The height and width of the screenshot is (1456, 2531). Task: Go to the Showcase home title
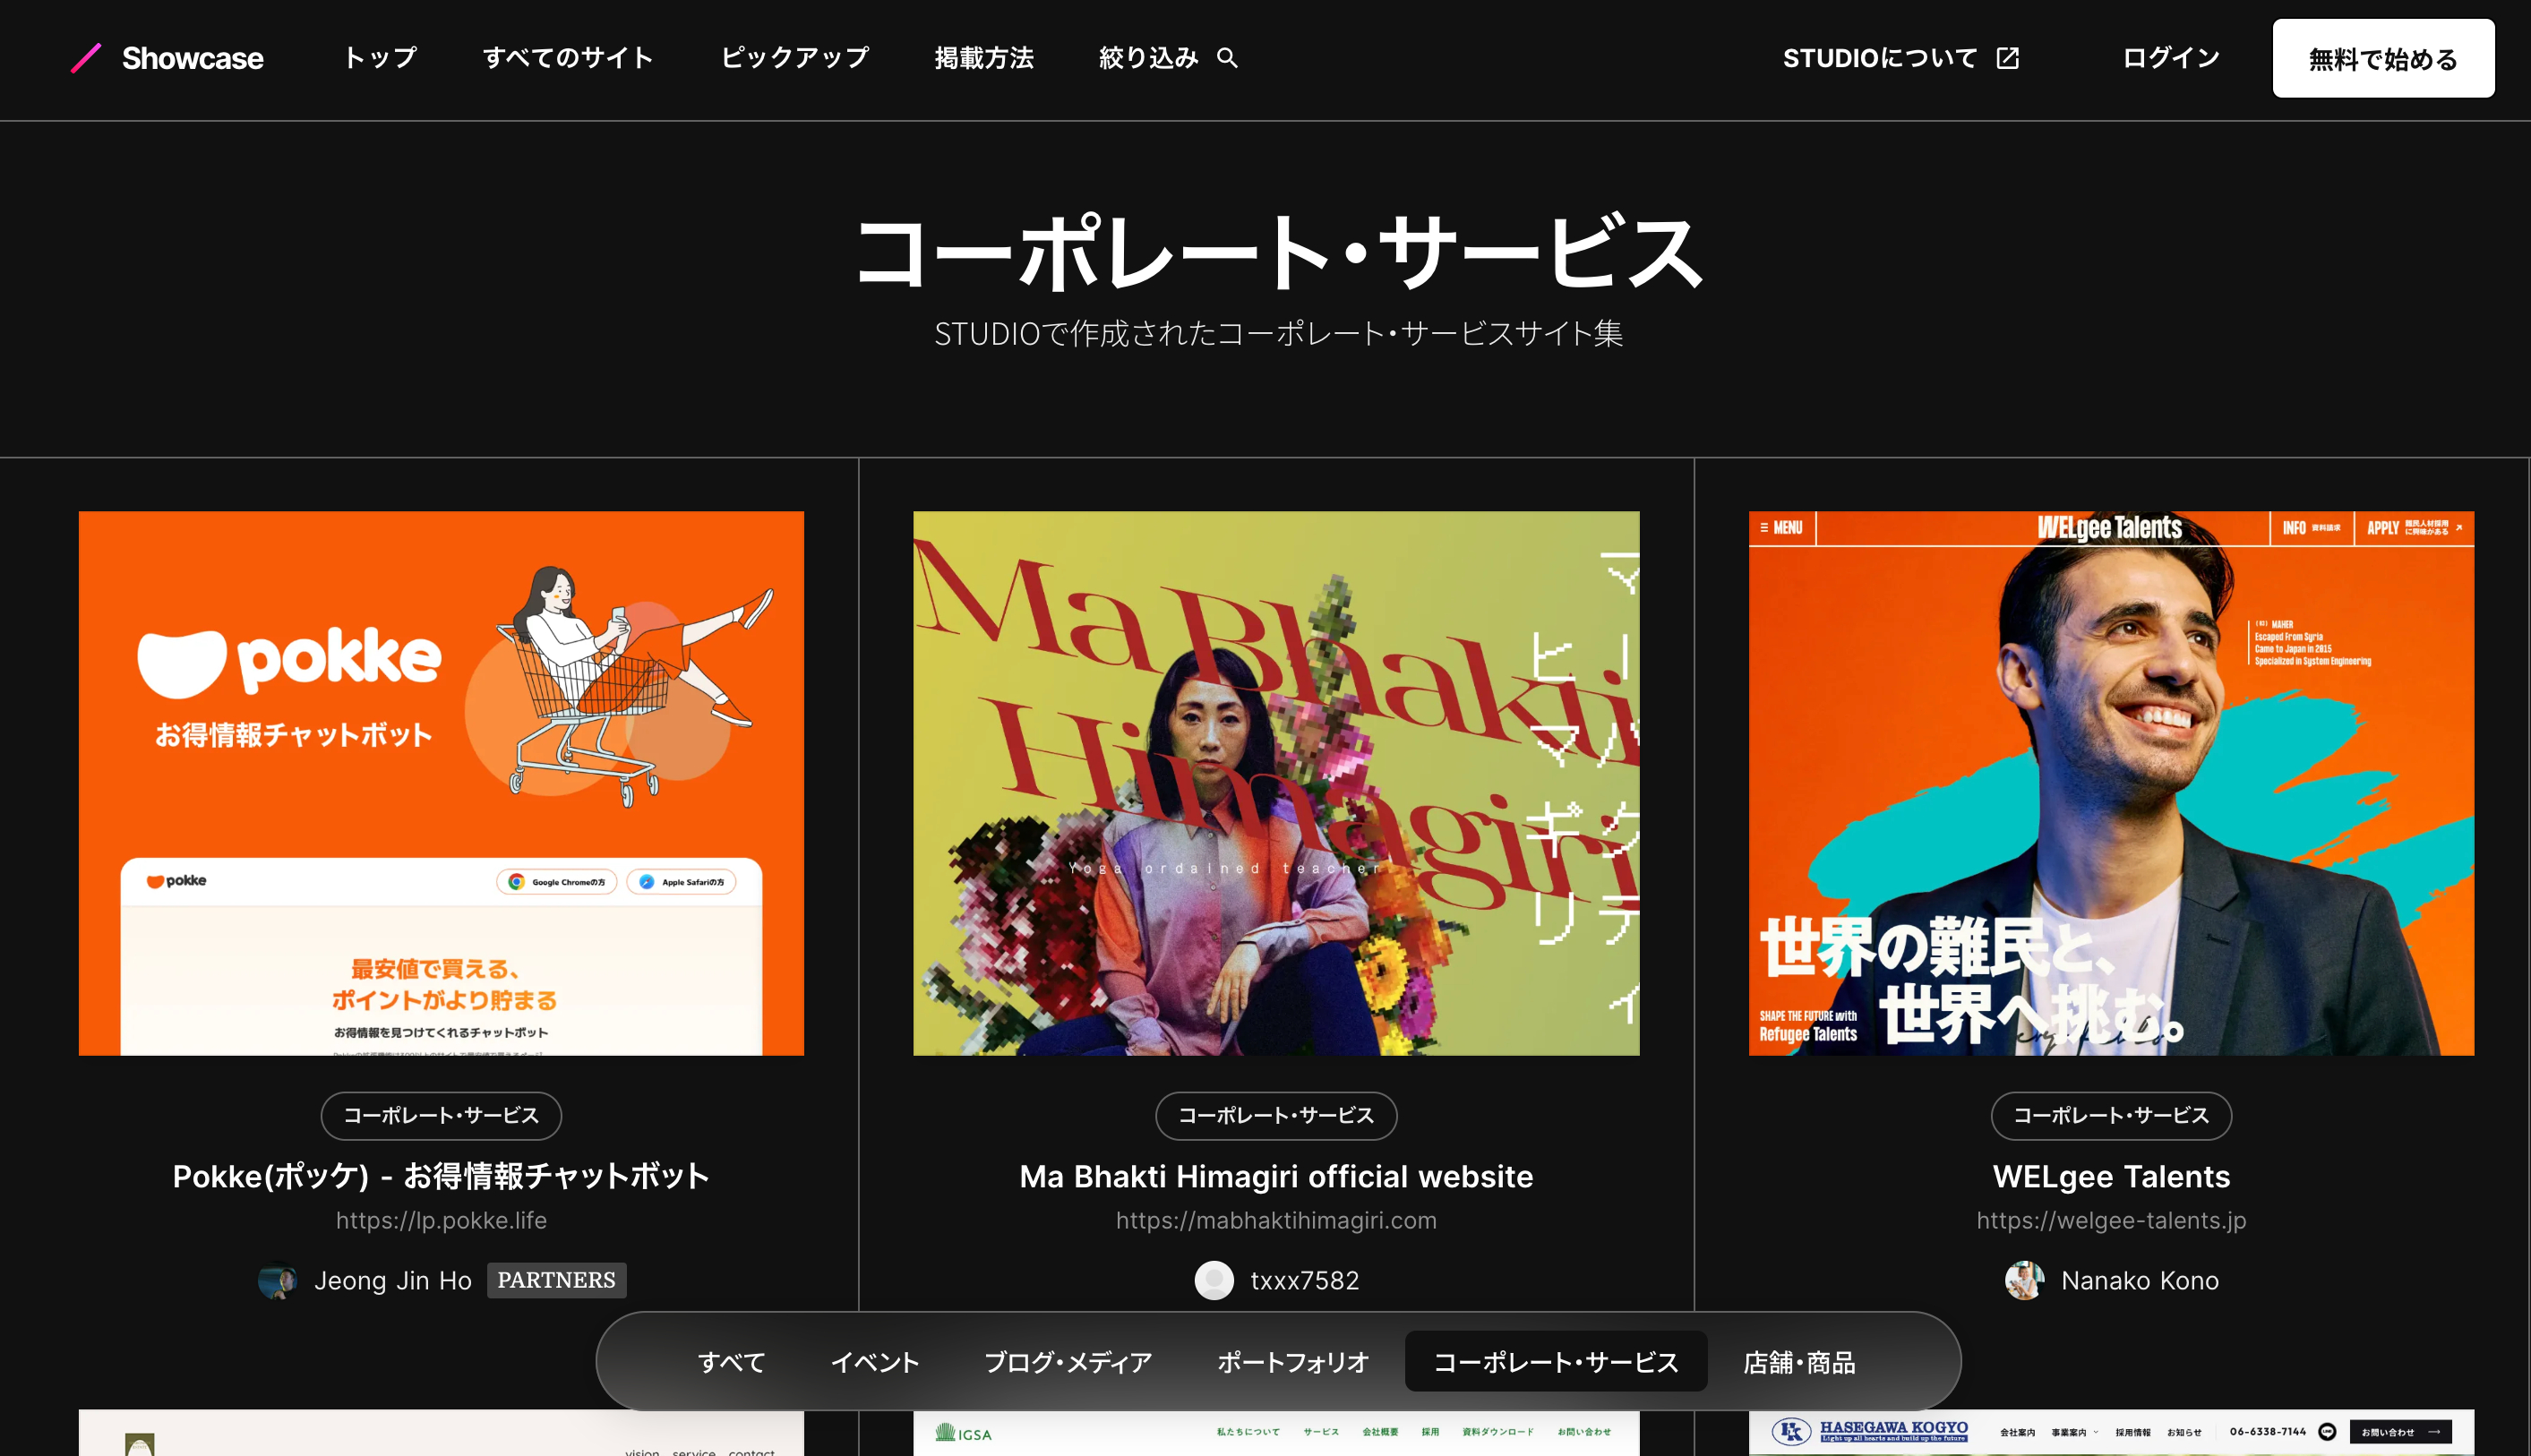point(193,58)
